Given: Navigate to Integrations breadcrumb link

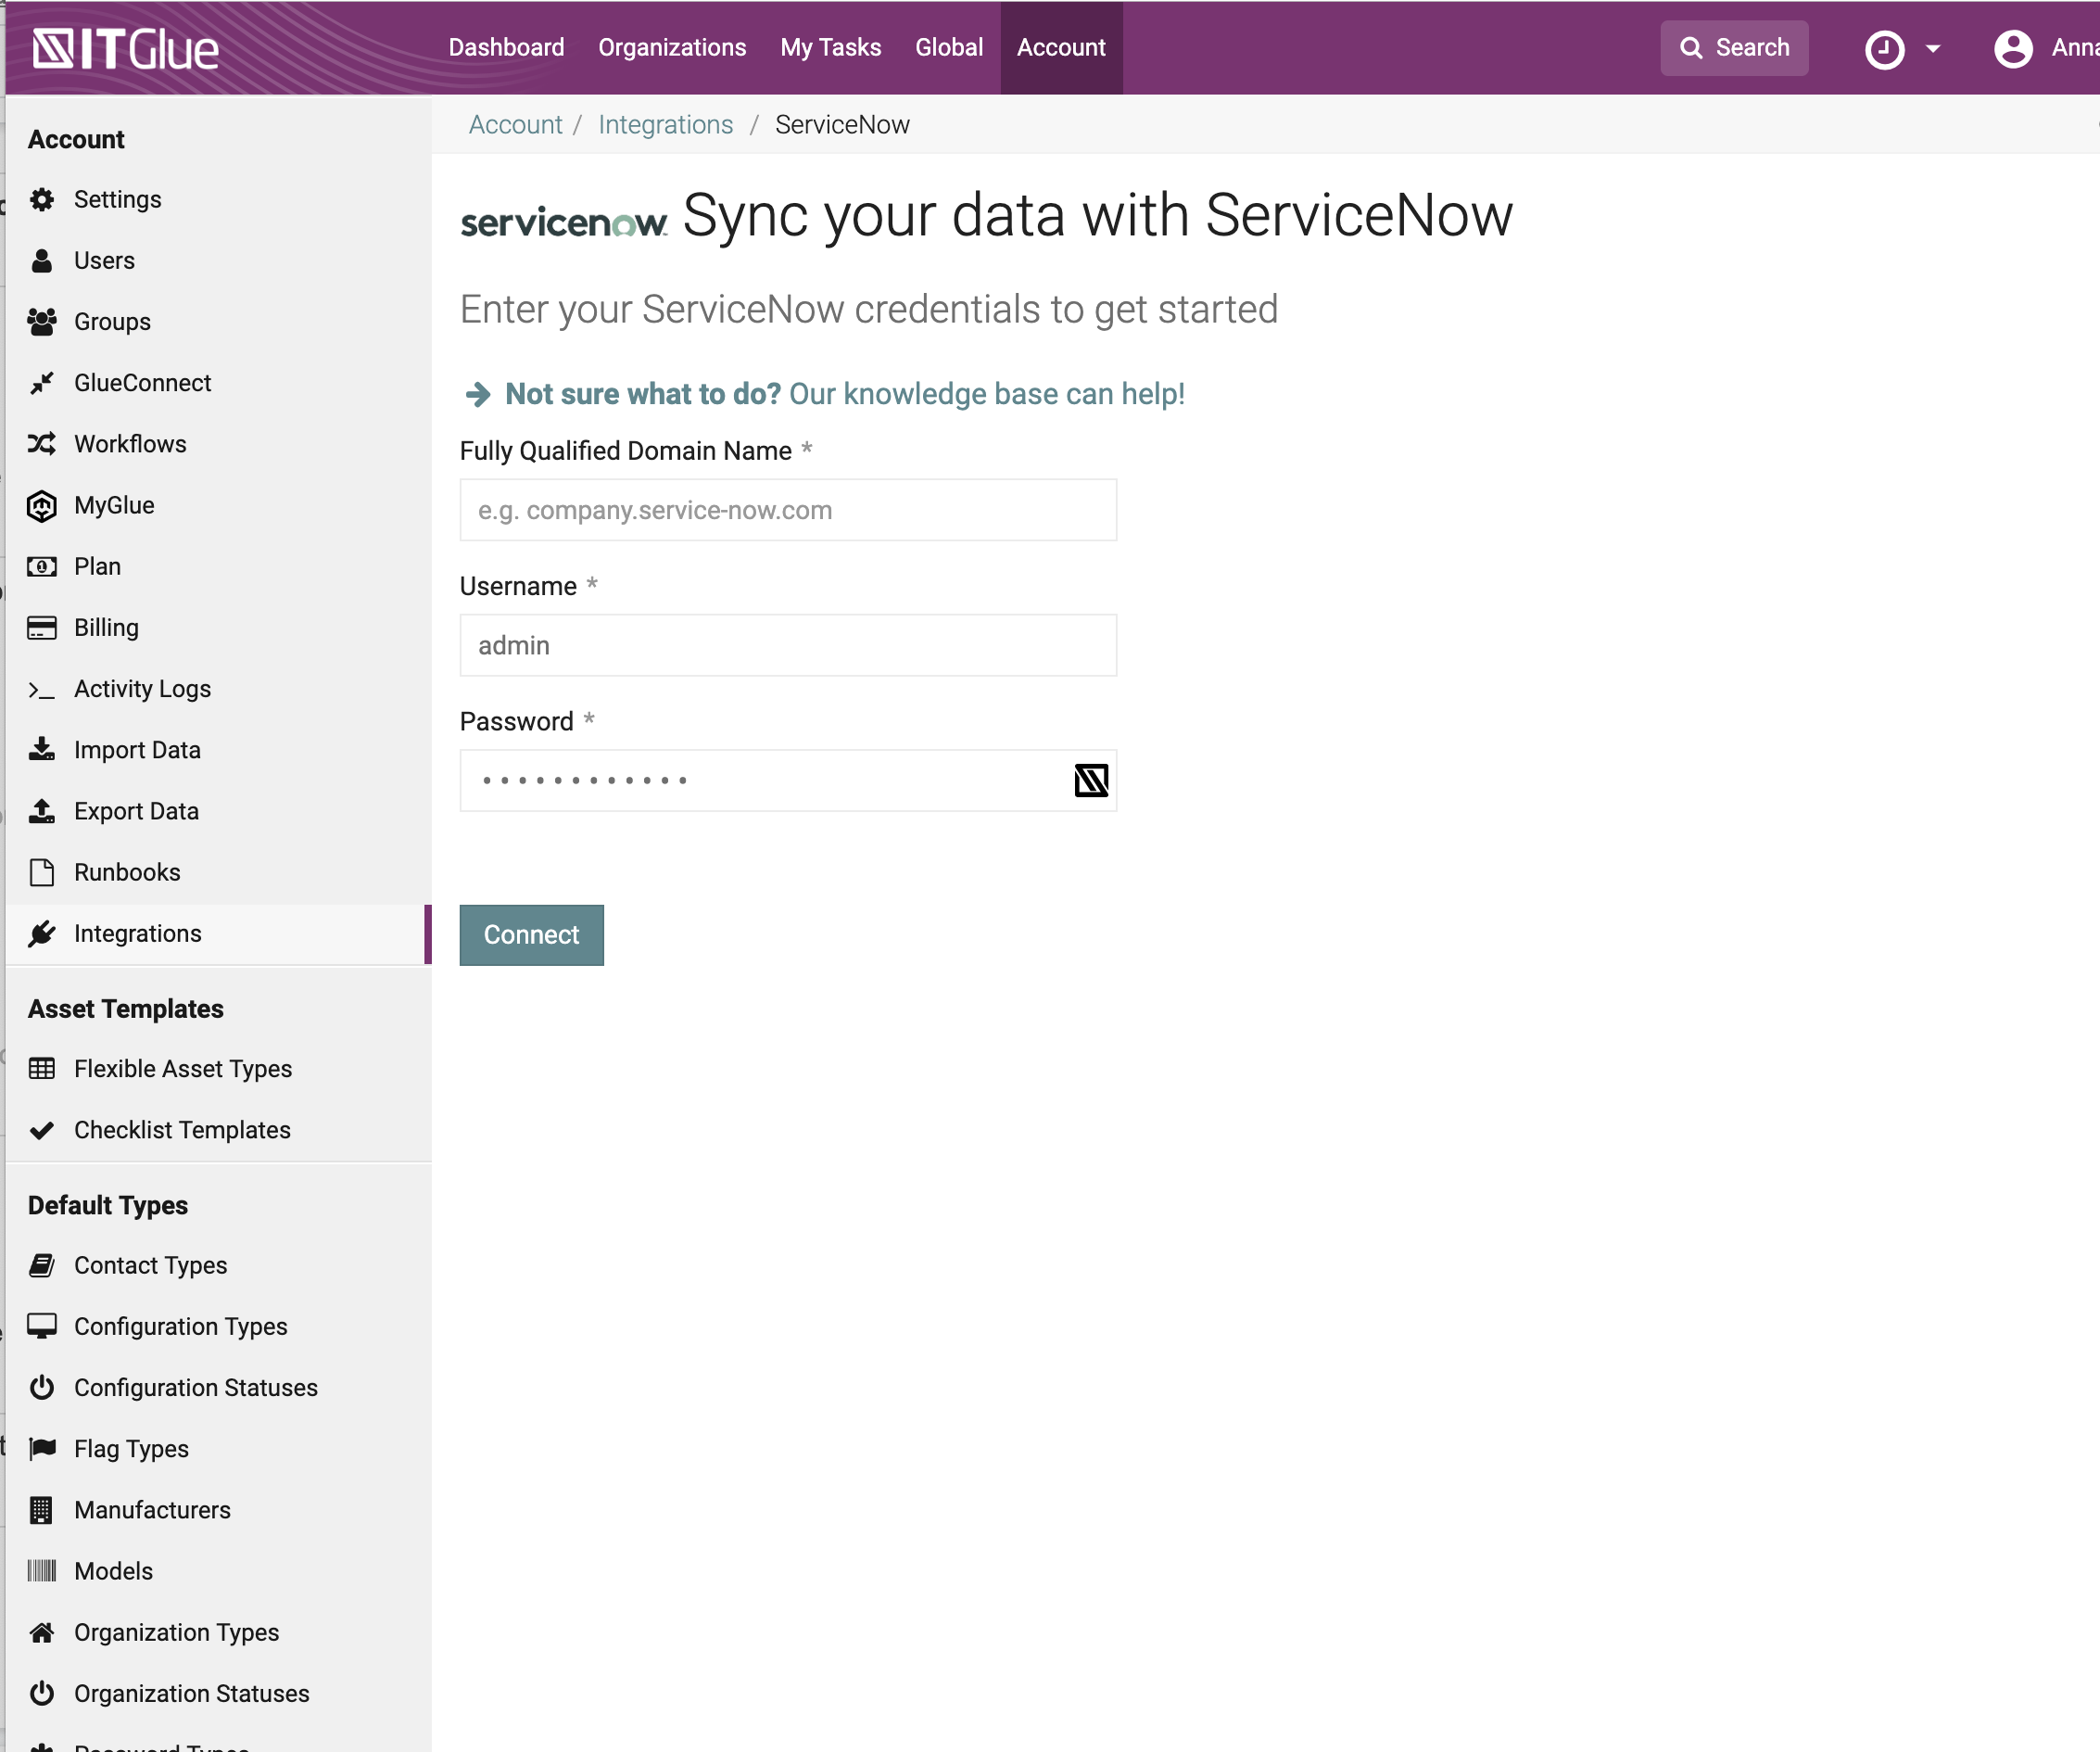Looking at the screenshot, I should click(x=665, y=125).
